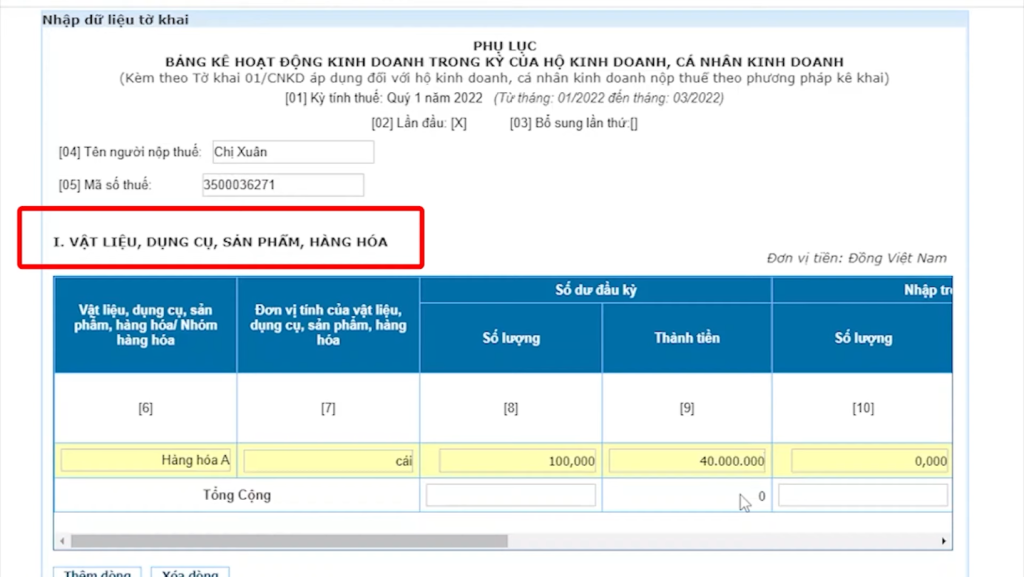Click the '[9]' column index cell
This screenshot has width=1024, height=577.
(687, 408)
